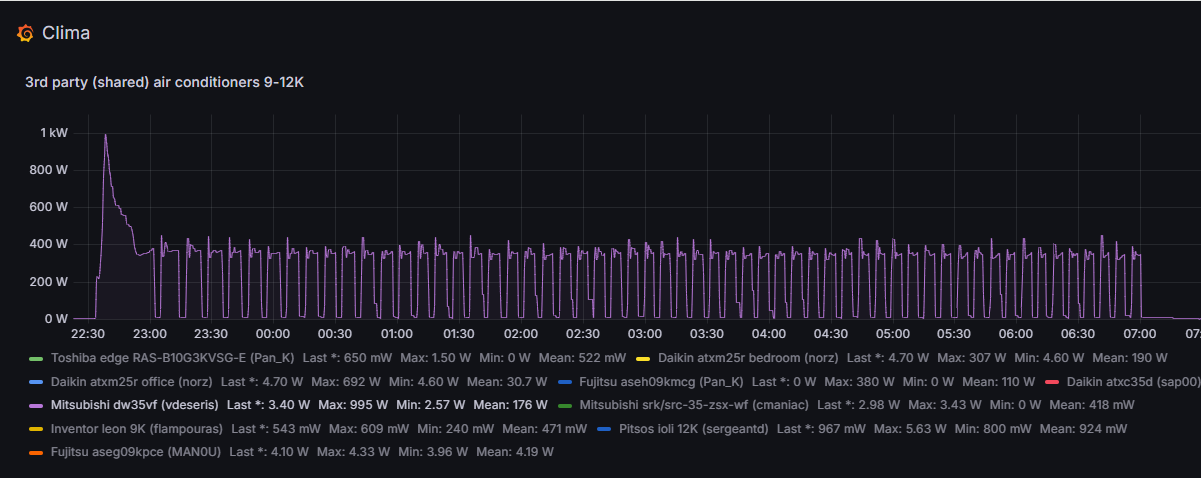The height and width of the screenshot is (478, 1201).
Task: Open the air conditioners 9-12K panel title menu
Action: (x=164, y=82)
